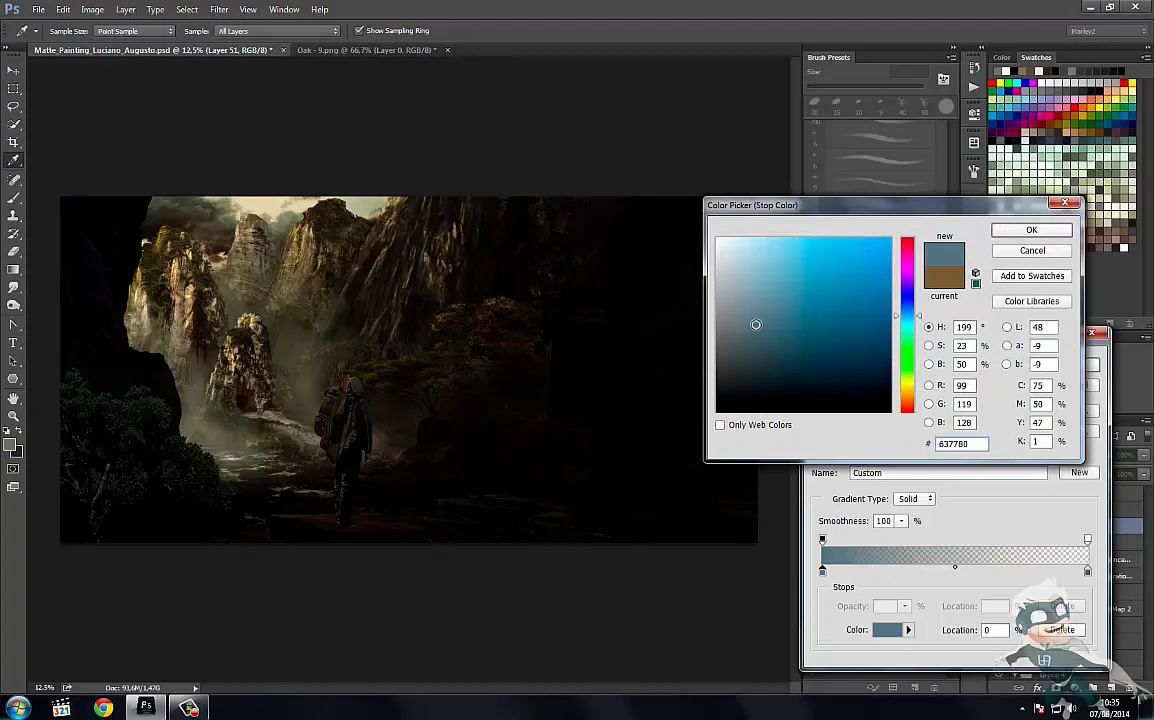This screenshot has height=720, width=1154.
Task: Click the hex color input field
Action: 962,444
